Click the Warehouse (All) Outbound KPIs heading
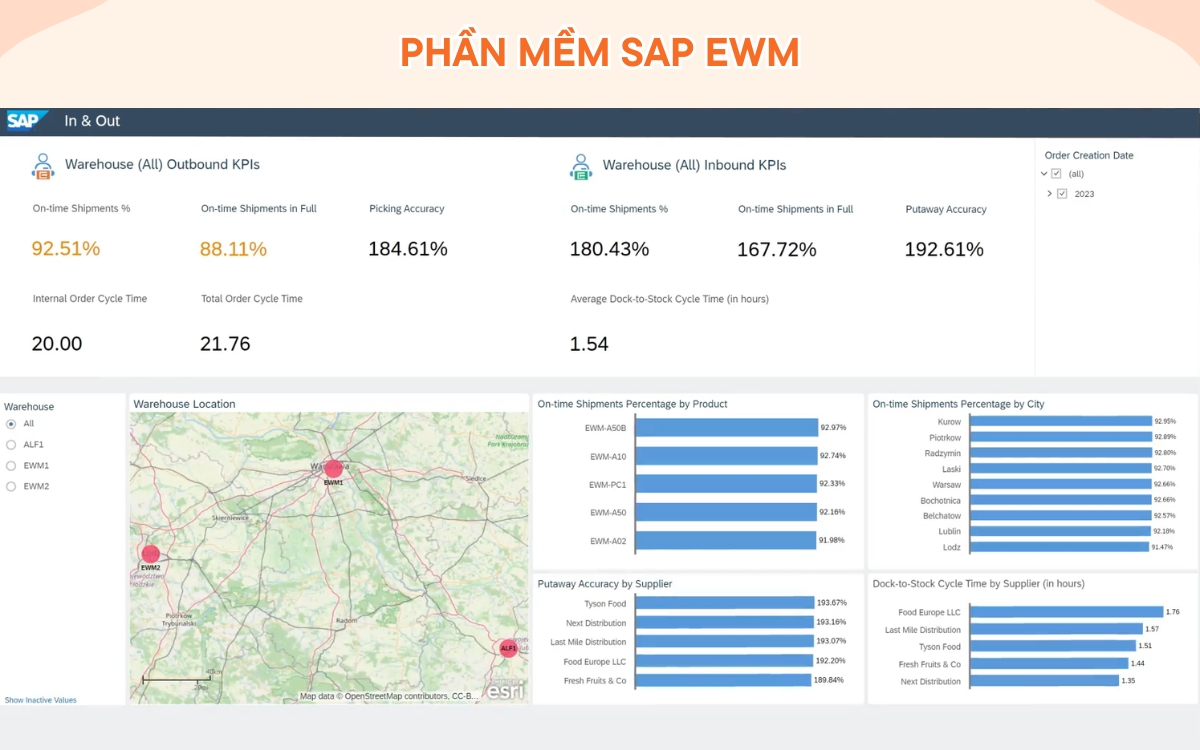This screenshot has width=1200, height=750. pos(162,165)
